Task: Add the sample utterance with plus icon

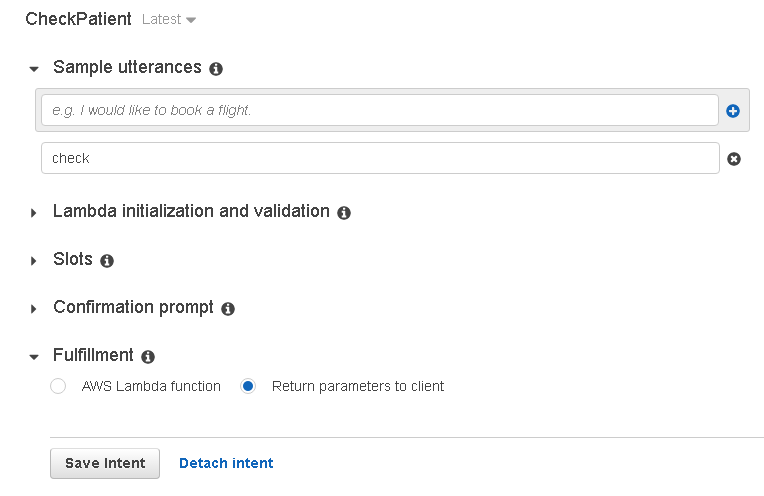Action: pos(733,111)
